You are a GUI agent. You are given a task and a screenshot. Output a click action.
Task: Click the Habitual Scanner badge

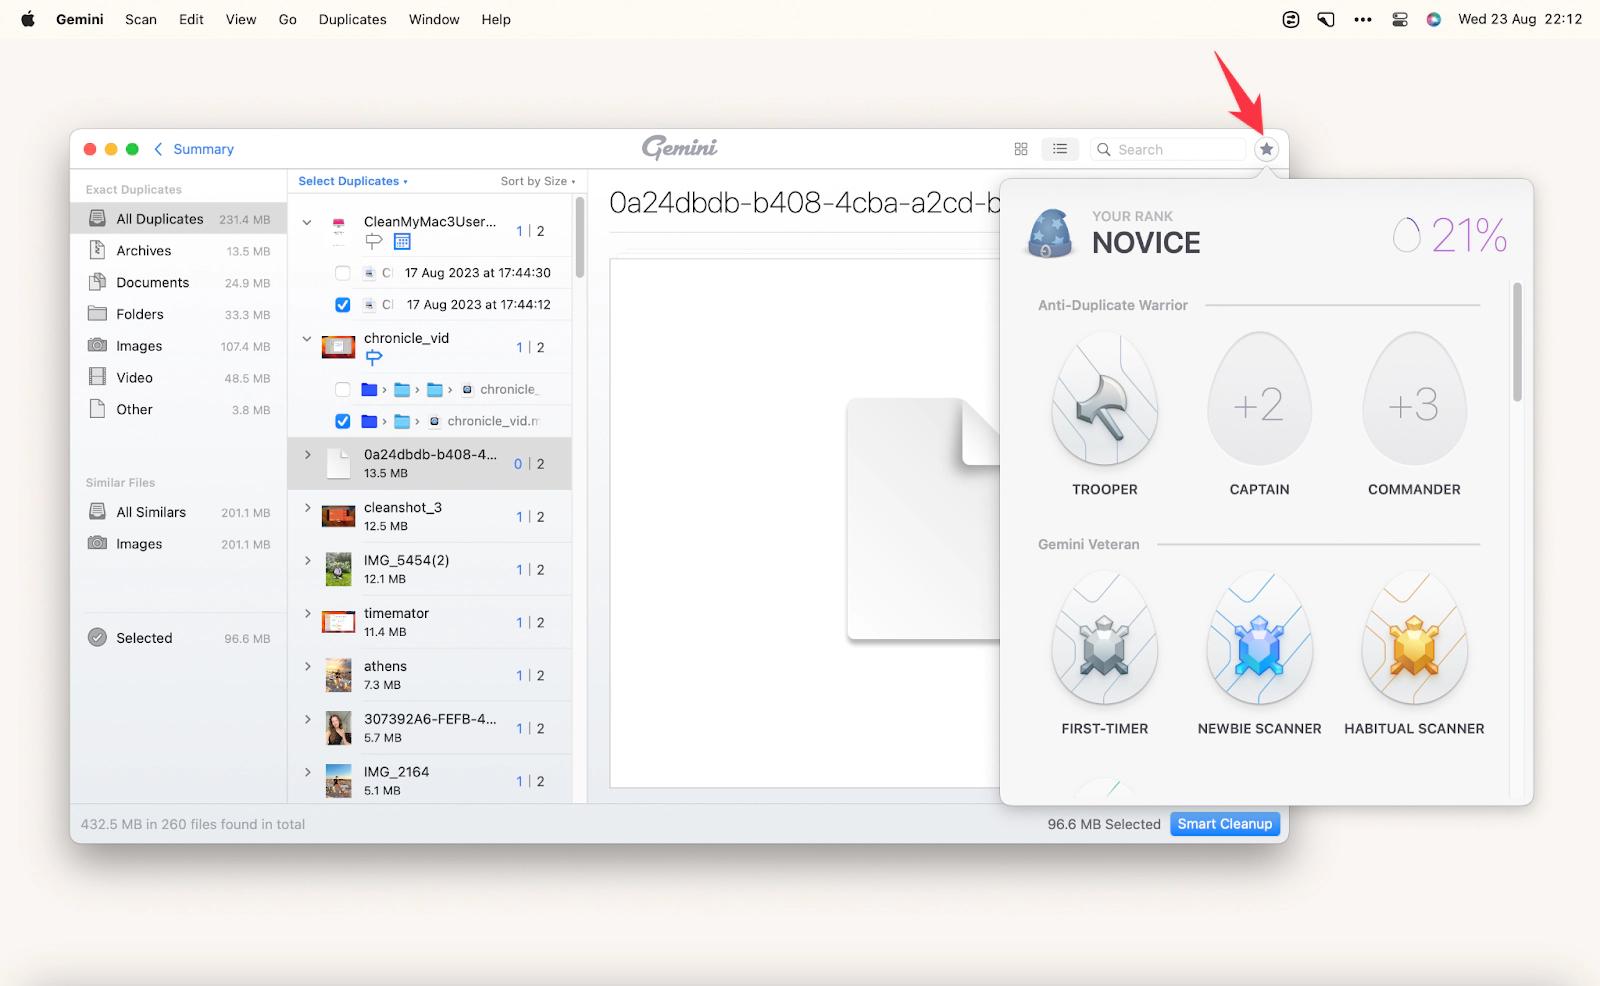(1414, 638)
